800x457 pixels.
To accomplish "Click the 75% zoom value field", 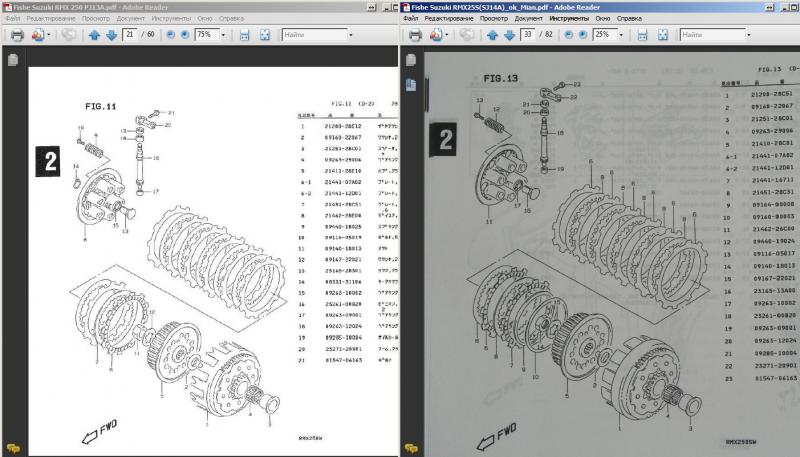I will click(x=207, y=34).
